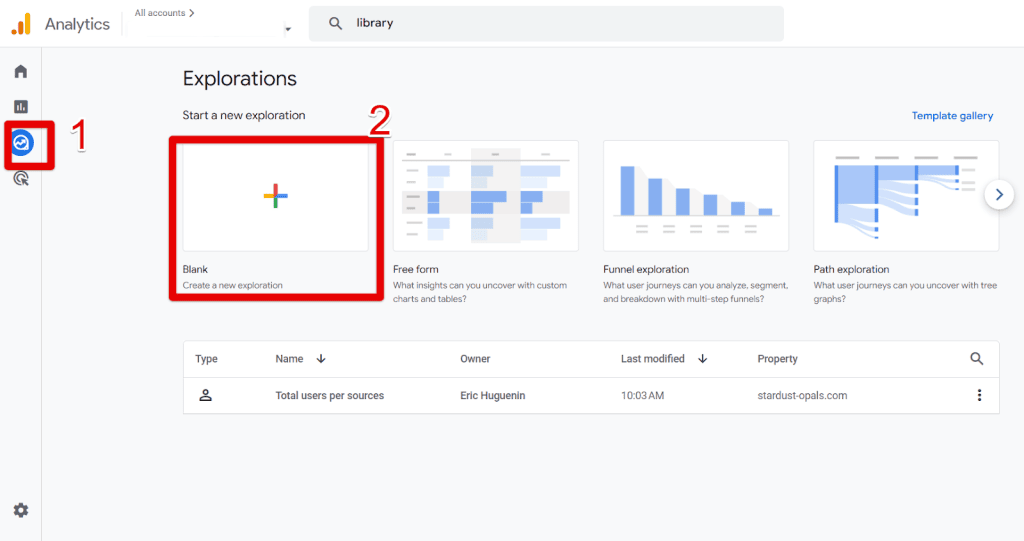Create a Blank exploration
The image size is (1024, 541).
coord(276,196)
